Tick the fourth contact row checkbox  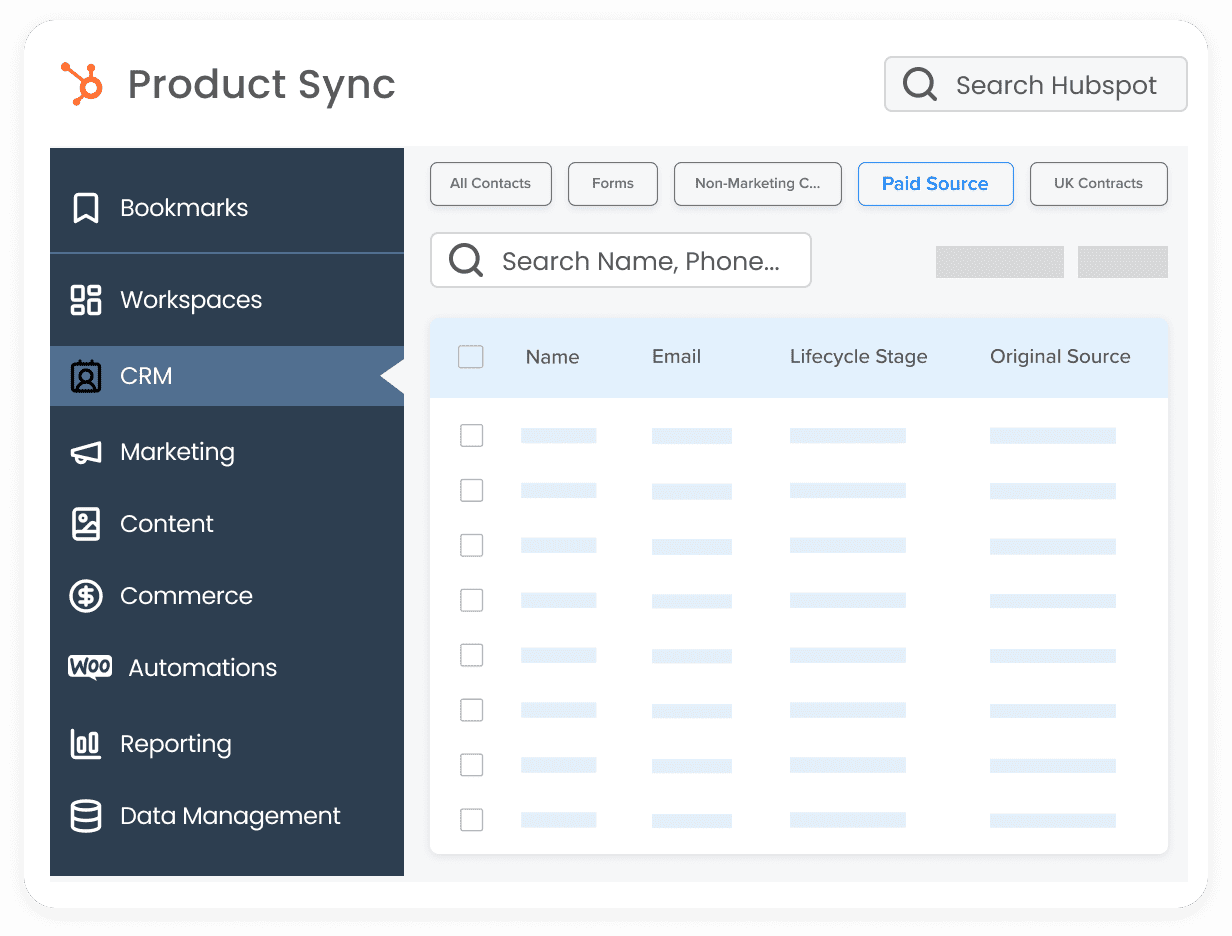471,600
